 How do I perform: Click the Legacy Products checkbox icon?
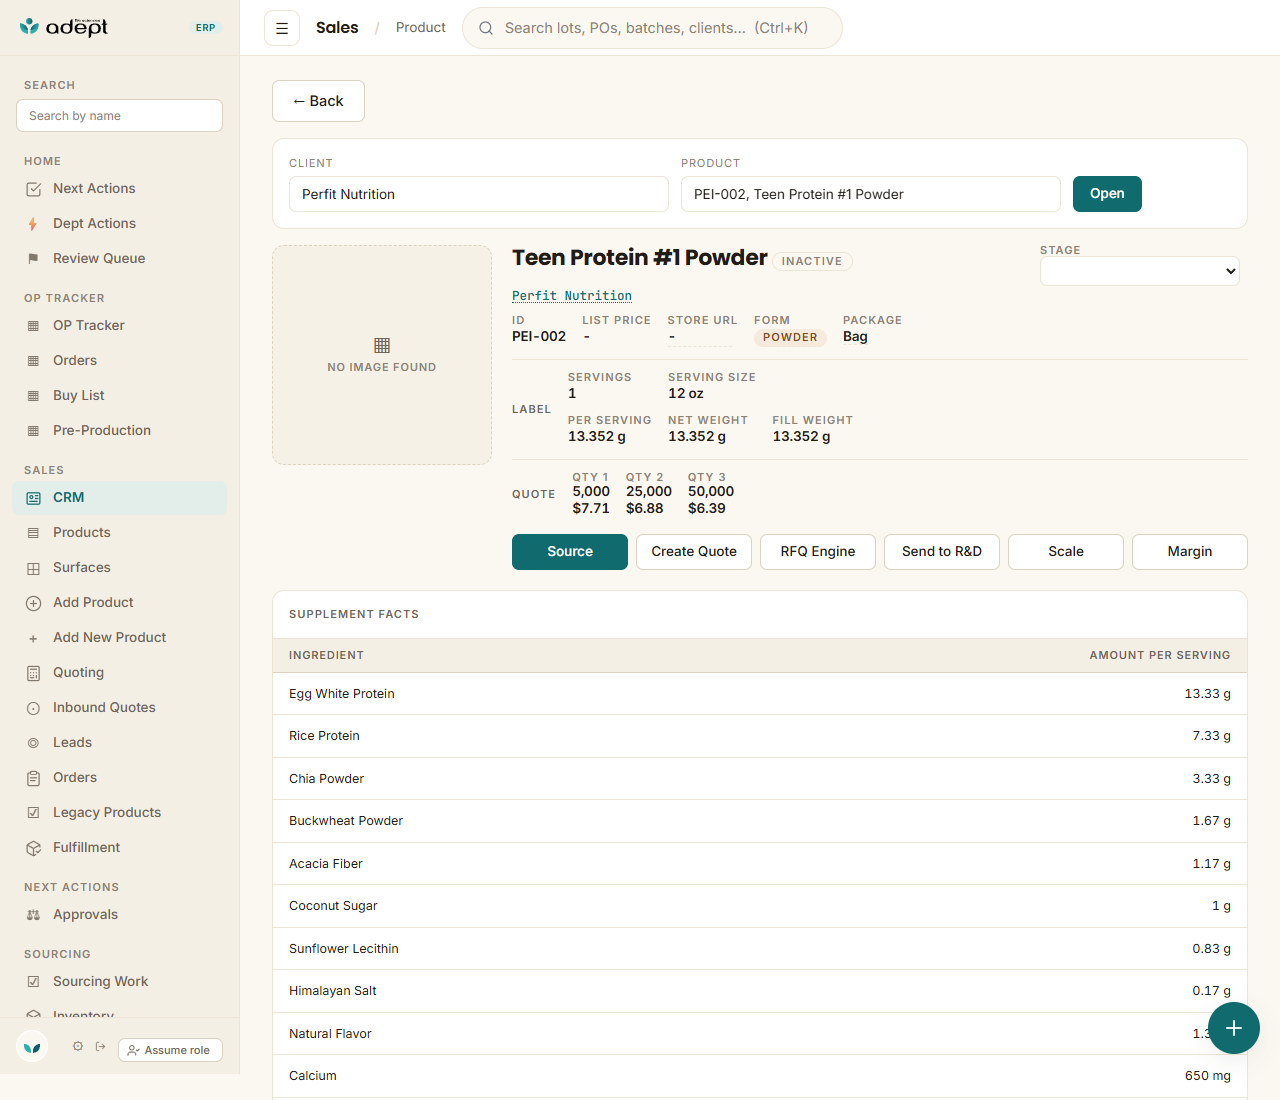tap(34, 813)
